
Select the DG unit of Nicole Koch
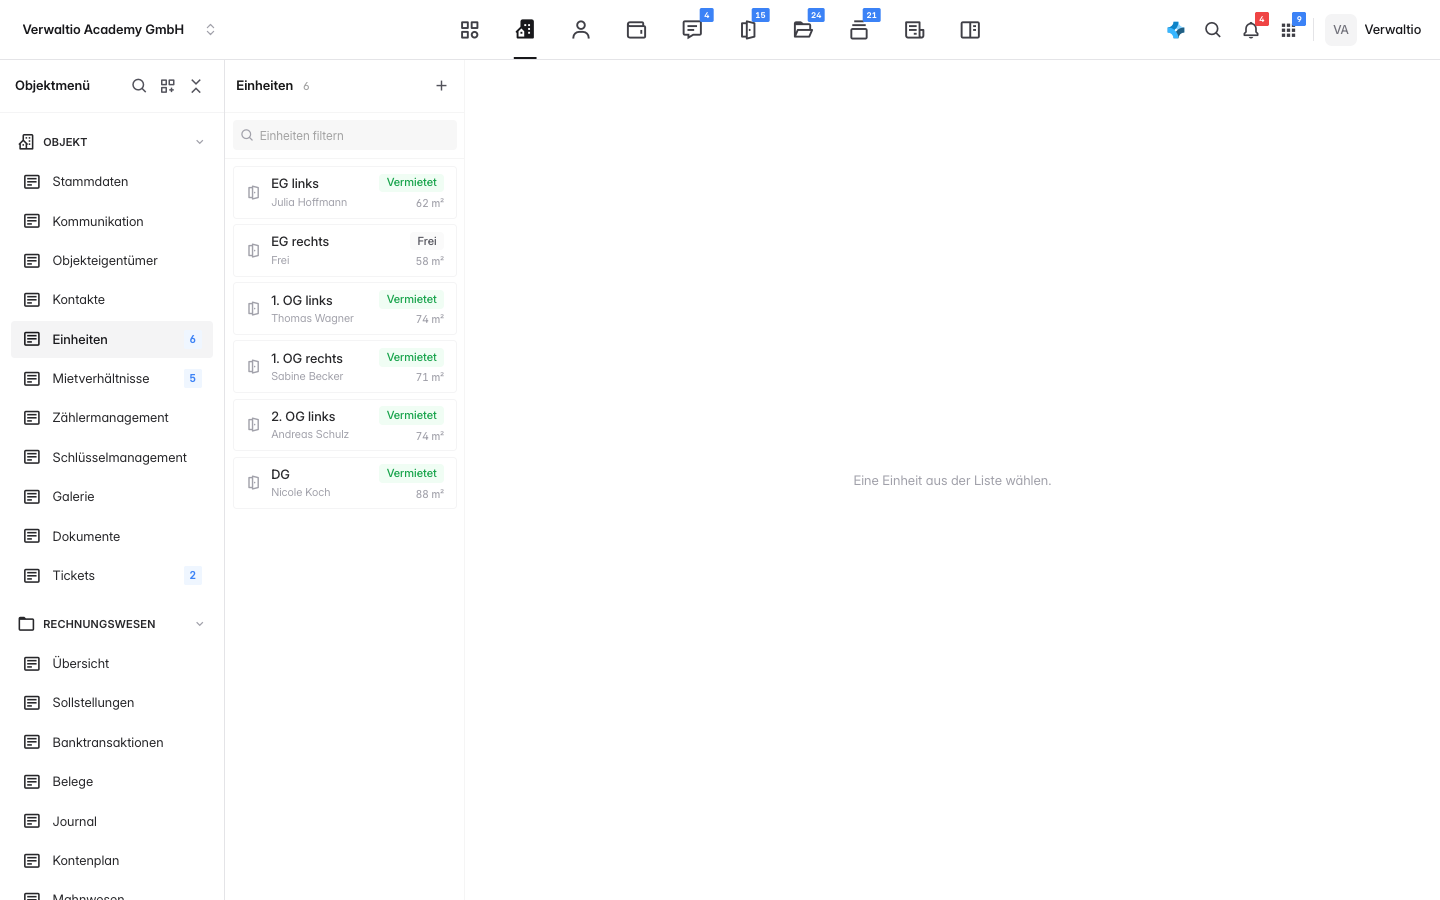coord(345,483)
